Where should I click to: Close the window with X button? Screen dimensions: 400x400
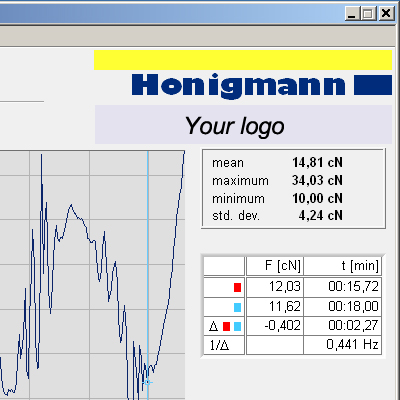pyautogui.click(x=386, y=14)
